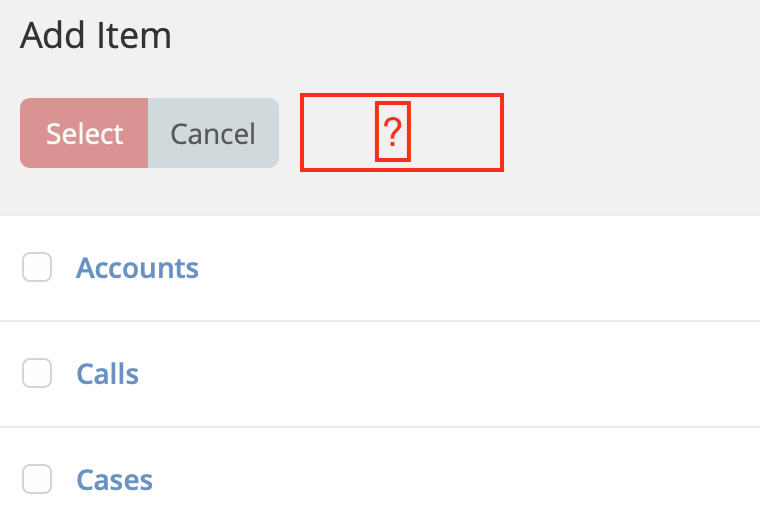The image size is (760, 520).
Task: Enable the Cases checkbox
Action: (37, 480)
